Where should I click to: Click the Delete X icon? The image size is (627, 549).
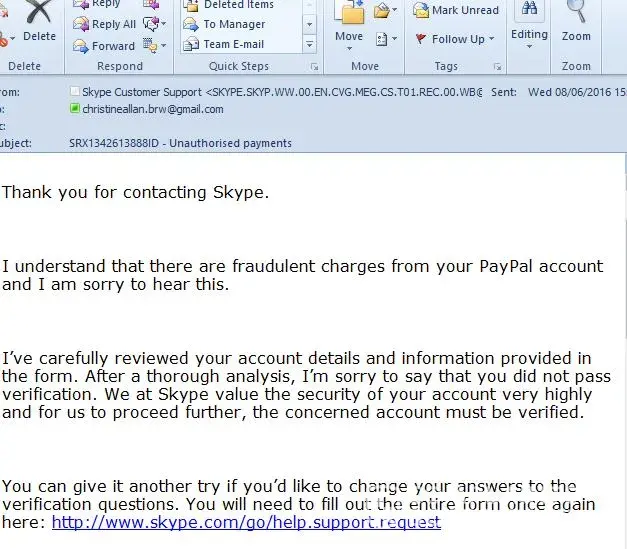[x=38, y=14]
